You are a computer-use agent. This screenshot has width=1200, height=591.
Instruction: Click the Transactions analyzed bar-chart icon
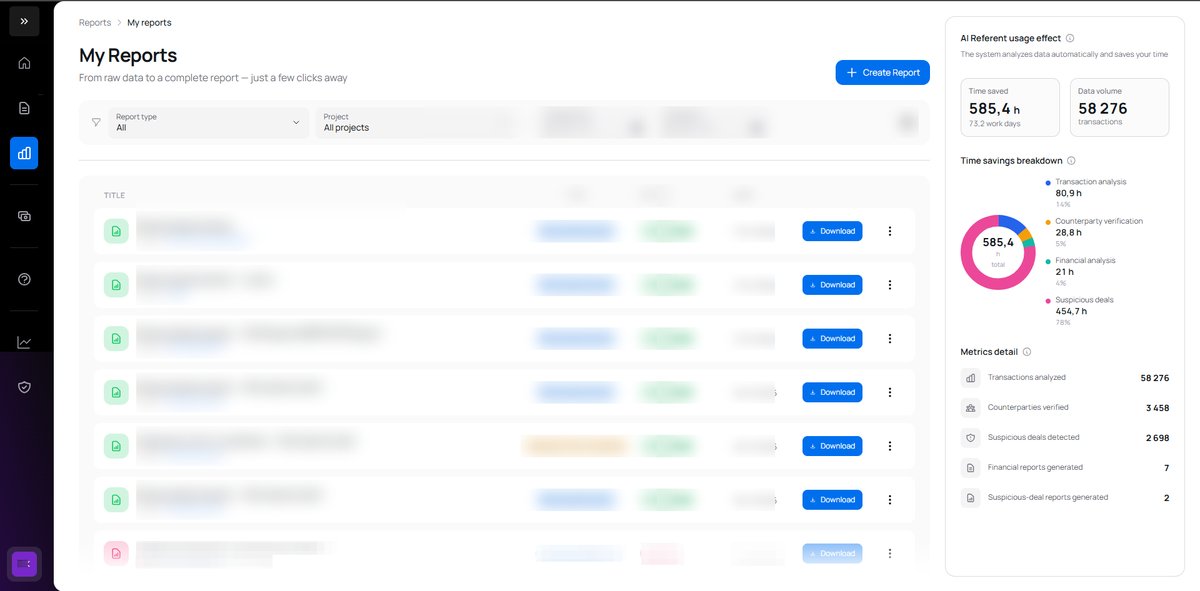pyautogui.click(x=970, y=378)
